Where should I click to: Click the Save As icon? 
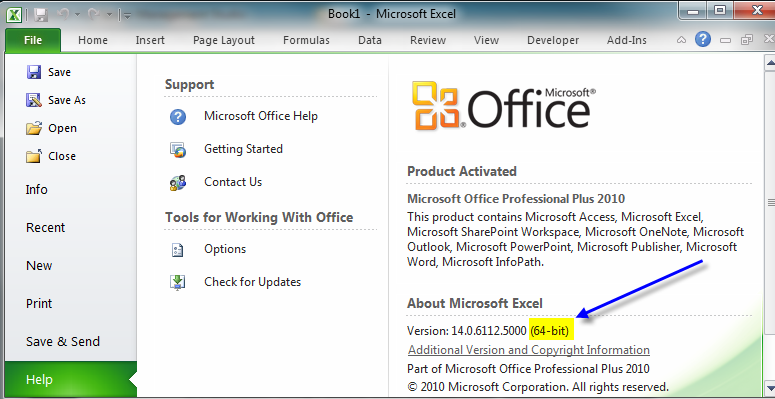(34, 100)
